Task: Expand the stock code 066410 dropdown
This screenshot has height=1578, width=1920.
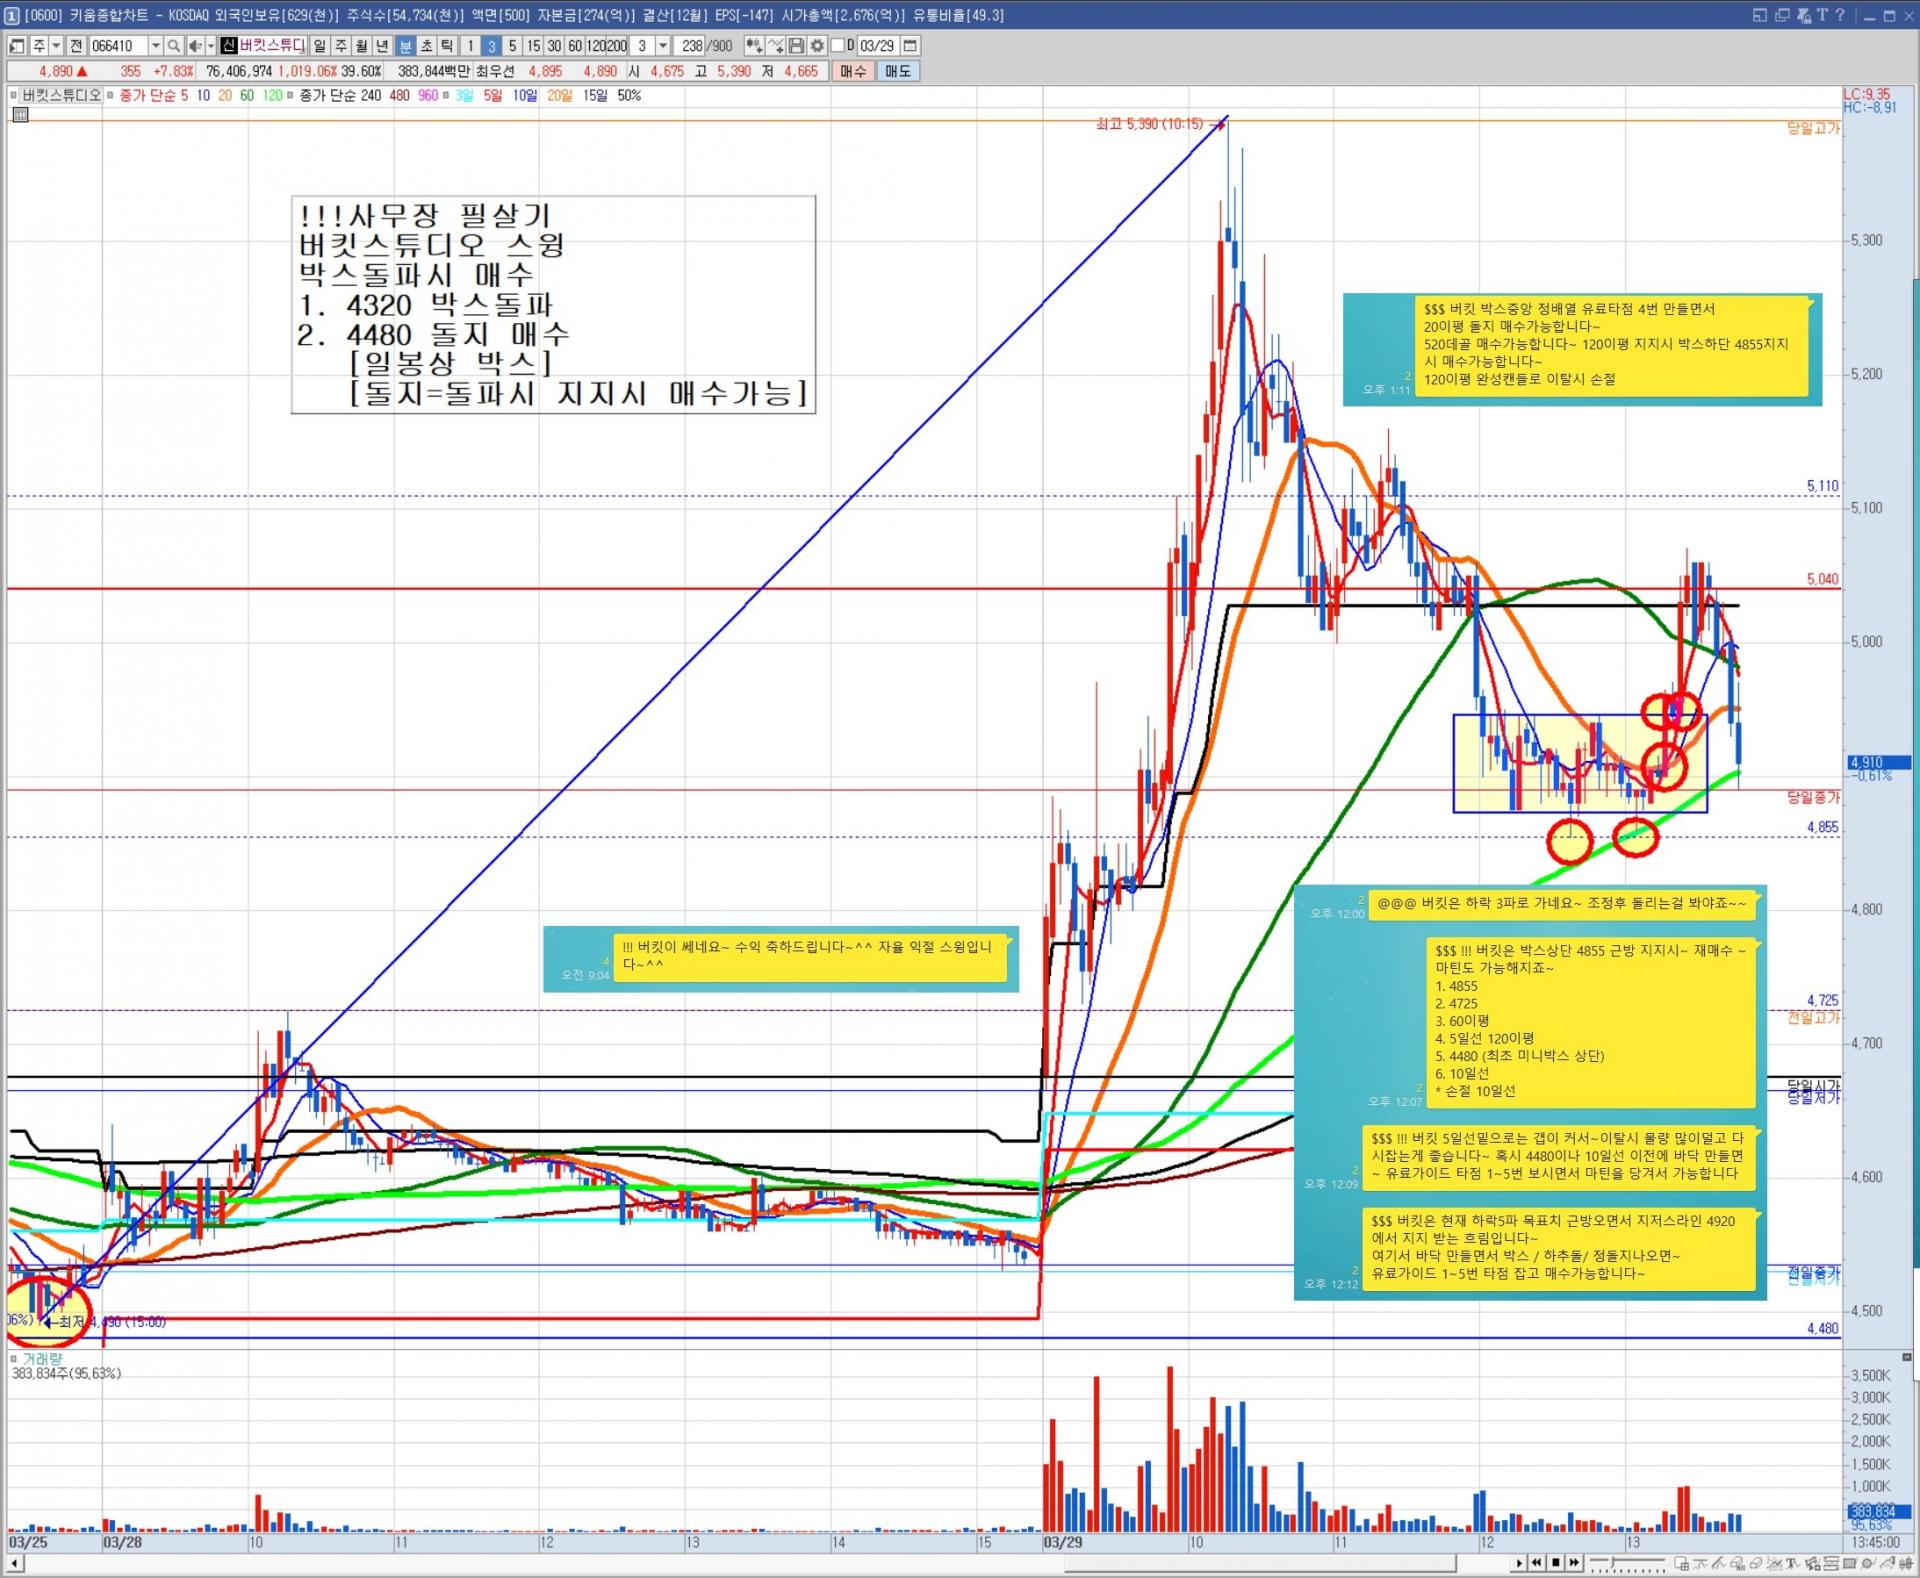Action: click(155, 46)
